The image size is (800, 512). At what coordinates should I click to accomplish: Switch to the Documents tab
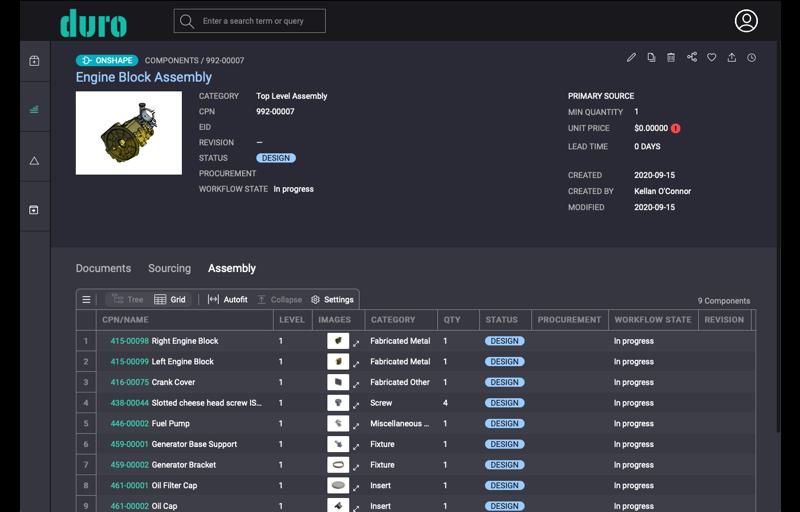[103, 268]
